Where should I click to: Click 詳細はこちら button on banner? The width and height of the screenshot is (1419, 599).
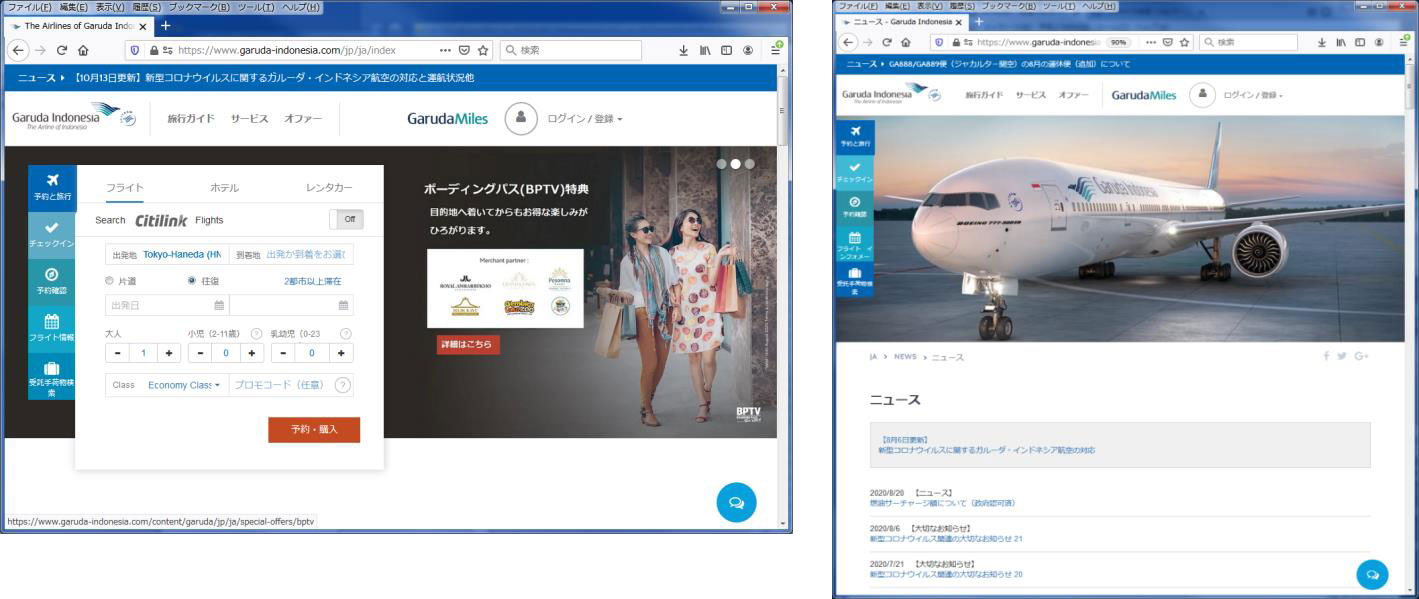(x=468, y=344)
